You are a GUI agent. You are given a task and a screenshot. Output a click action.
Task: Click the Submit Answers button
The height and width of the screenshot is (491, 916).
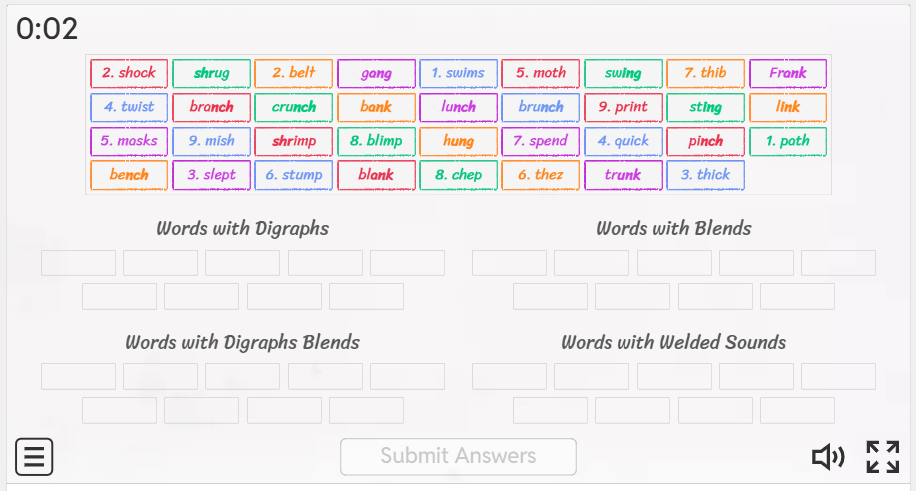tap(458, 457)
